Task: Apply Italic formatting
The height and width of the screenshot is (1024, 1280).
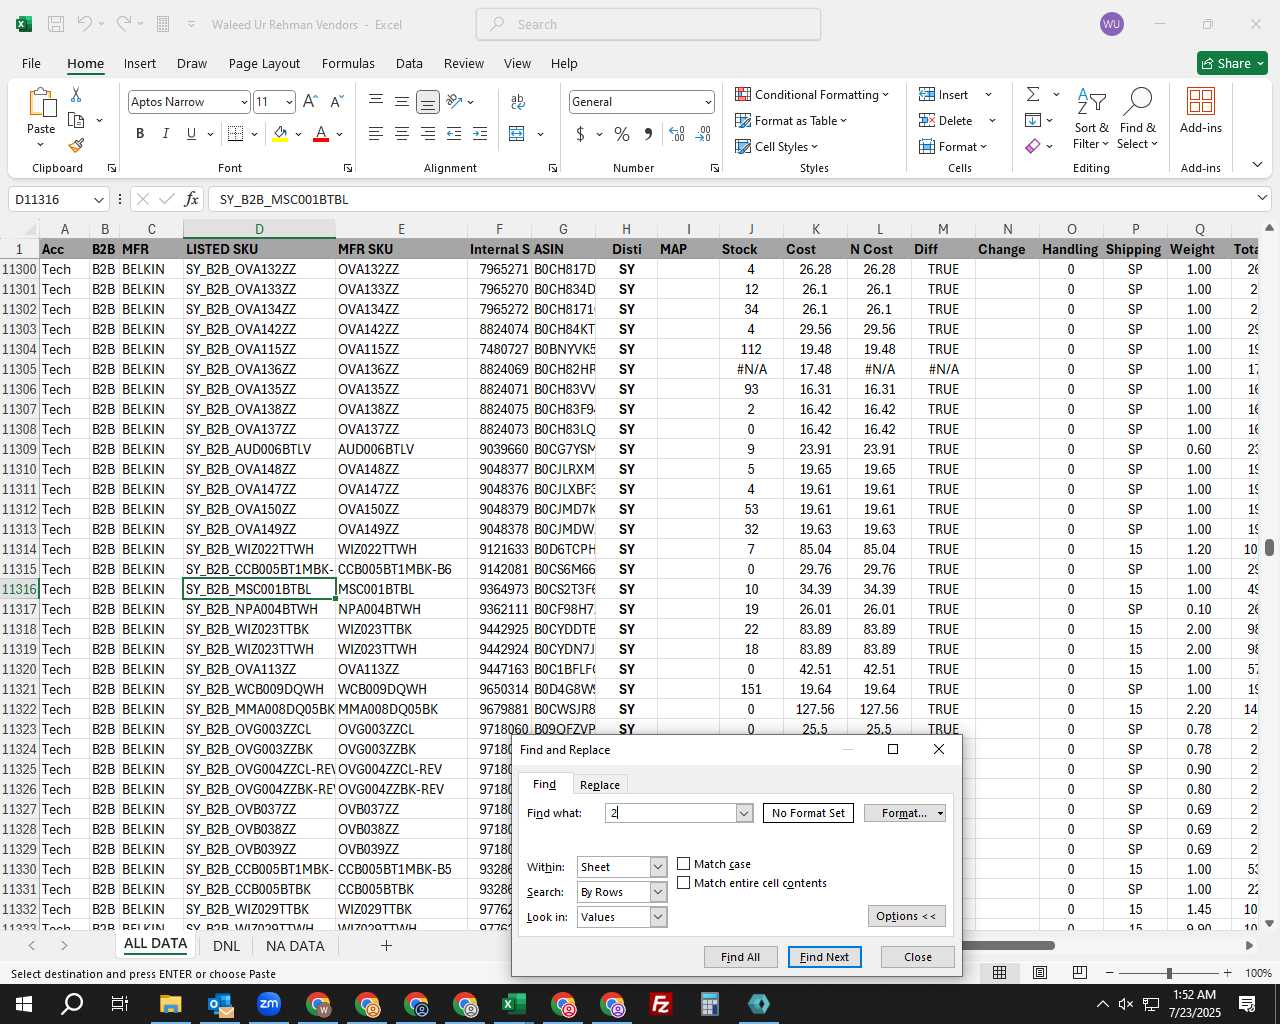Action: pos(165,134)
